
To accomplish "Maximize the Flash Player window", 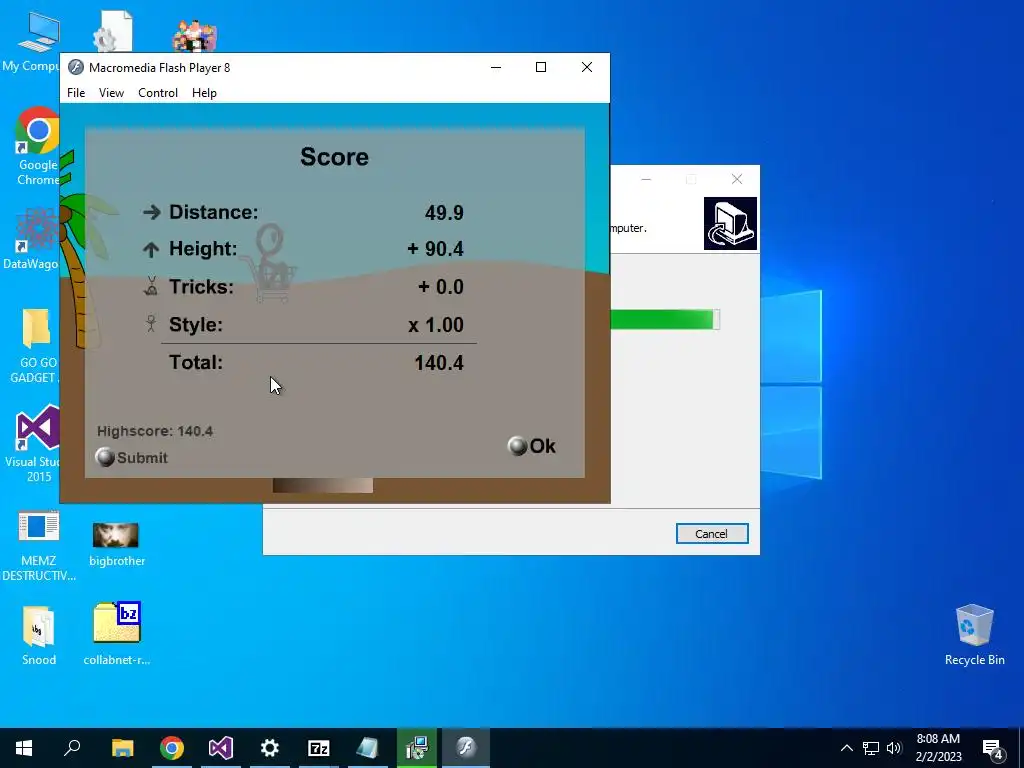I will coord(541,67).
